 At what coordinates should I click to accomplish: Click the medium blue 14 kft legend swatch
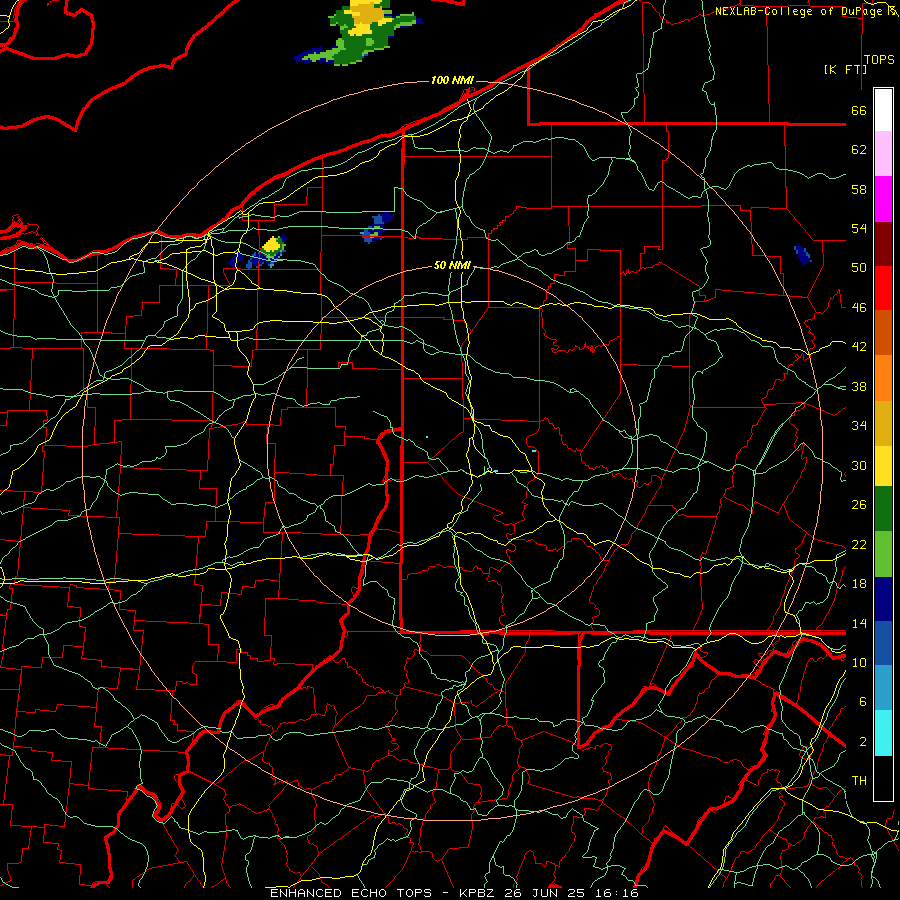pos(883,643)
